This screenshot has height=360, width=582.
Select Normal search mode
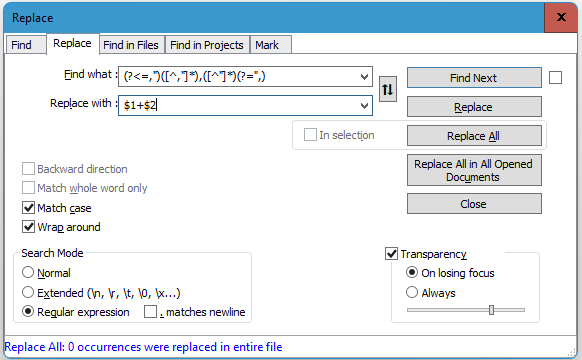tap(46, 273)
